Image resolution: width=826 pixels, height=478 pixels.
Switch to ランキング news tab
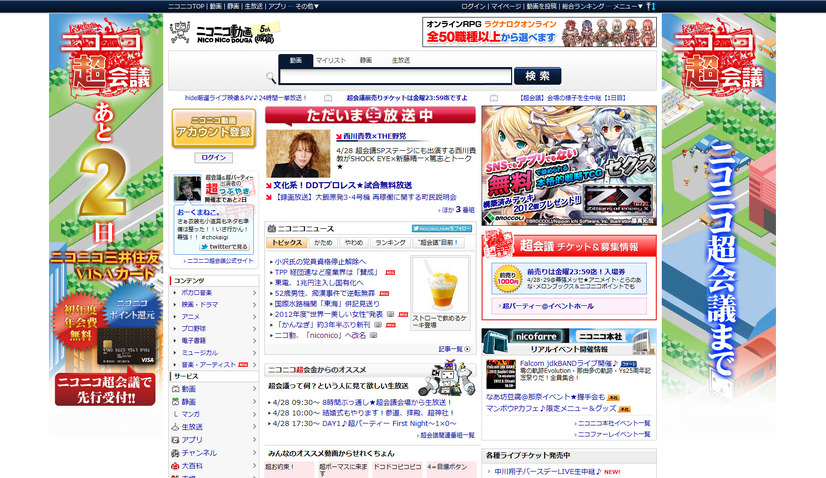pyautogui.click(x=390, y=242)
